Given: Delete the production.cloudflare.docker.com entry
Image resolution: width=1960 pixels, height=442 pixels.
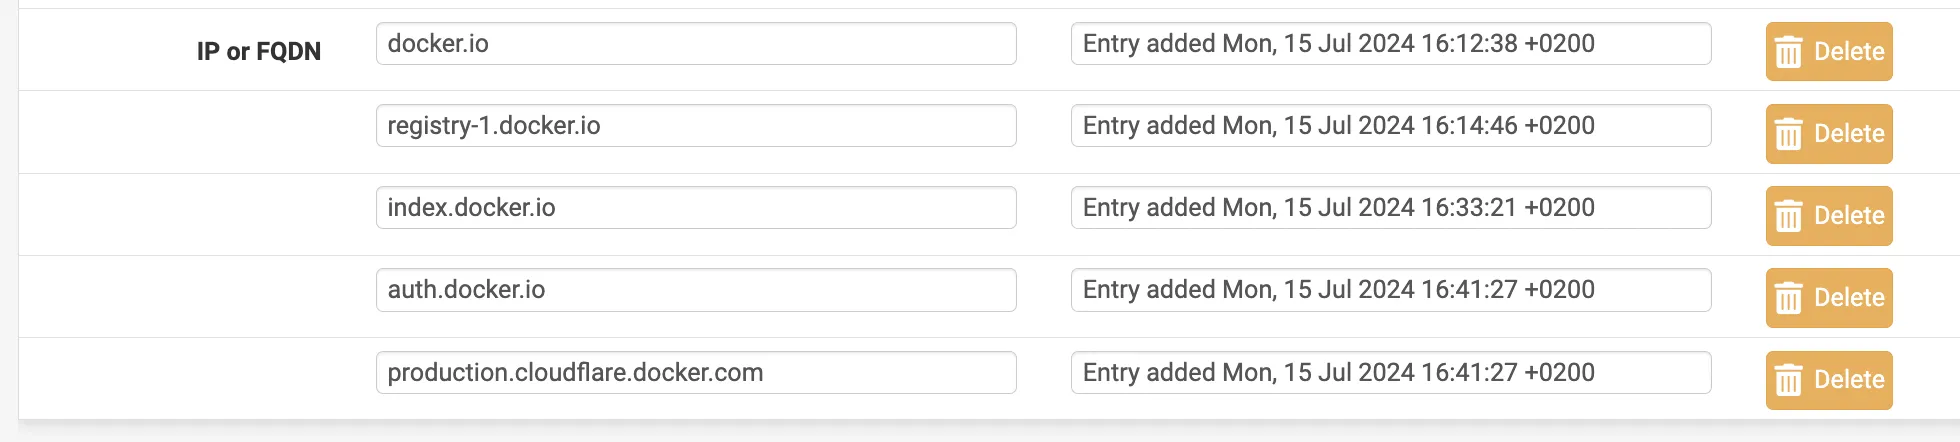Looking at the screenshot, I should pyautogui.click(x=1829, y=380).
